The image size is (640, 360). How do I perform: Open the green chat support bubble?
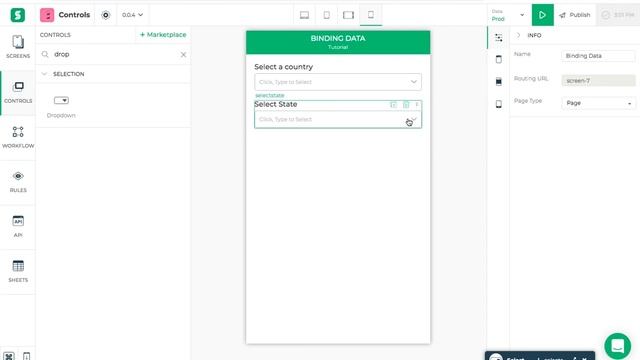coord(618,346)
